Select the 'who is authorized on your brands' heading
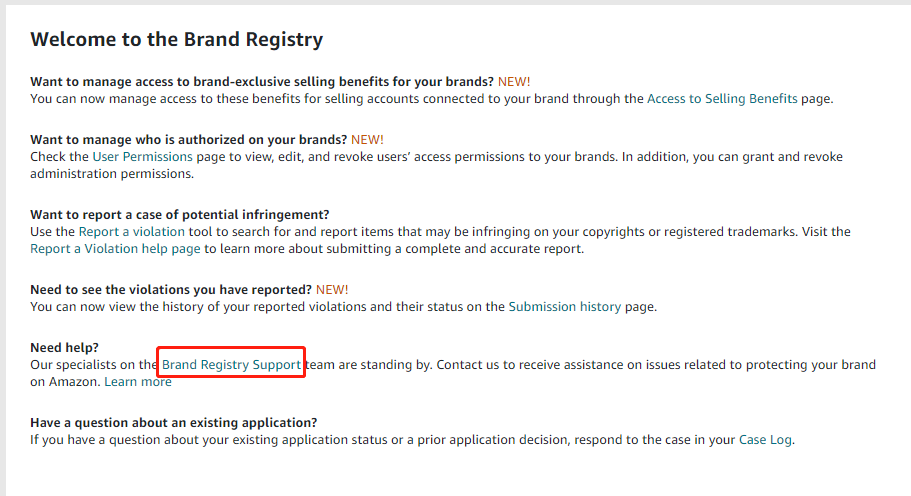Viewport: 911px width, 496px height. point(188,140)
